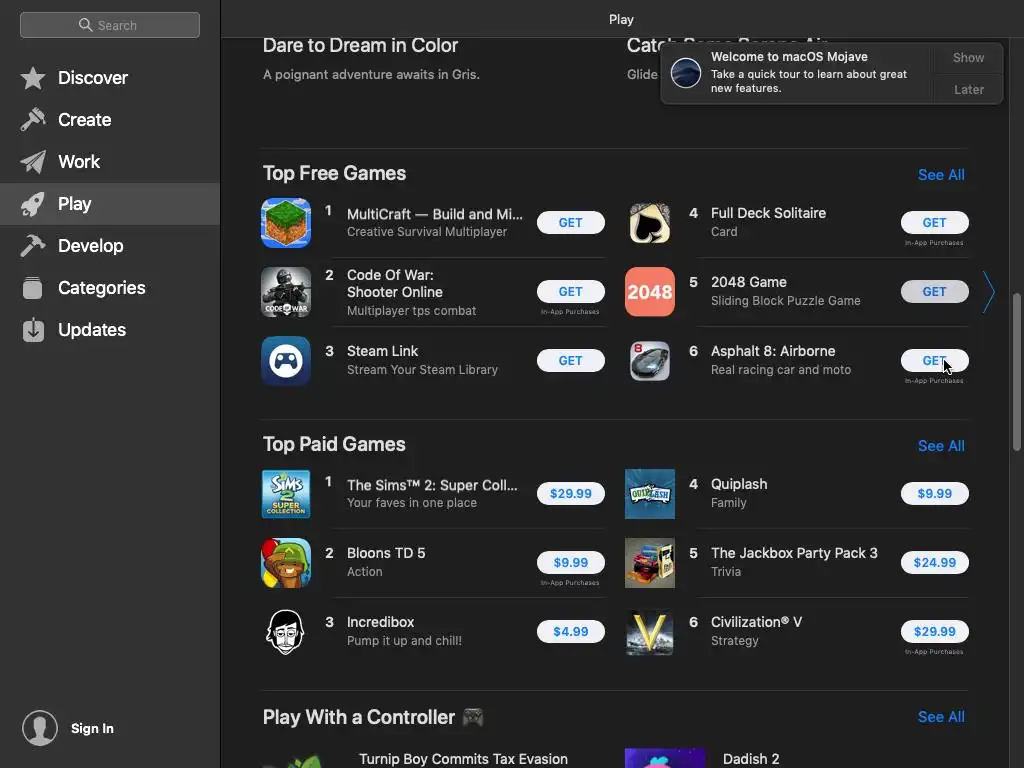This screenshot has width=1024, height=768.
Task: Click Sign In at bottom of sidebar
Action: click(x=92, y=728)
